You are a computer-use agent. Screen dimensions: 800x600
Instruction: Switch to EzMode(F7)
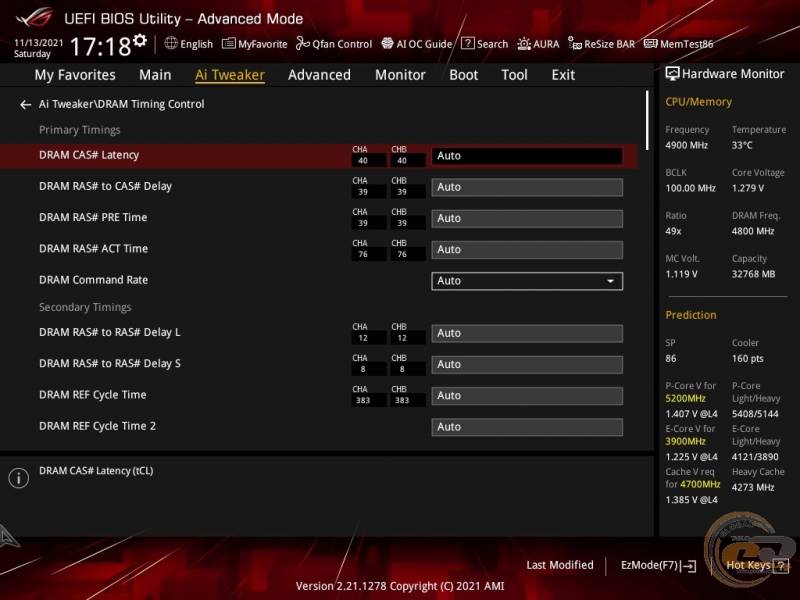click(658, 565)
